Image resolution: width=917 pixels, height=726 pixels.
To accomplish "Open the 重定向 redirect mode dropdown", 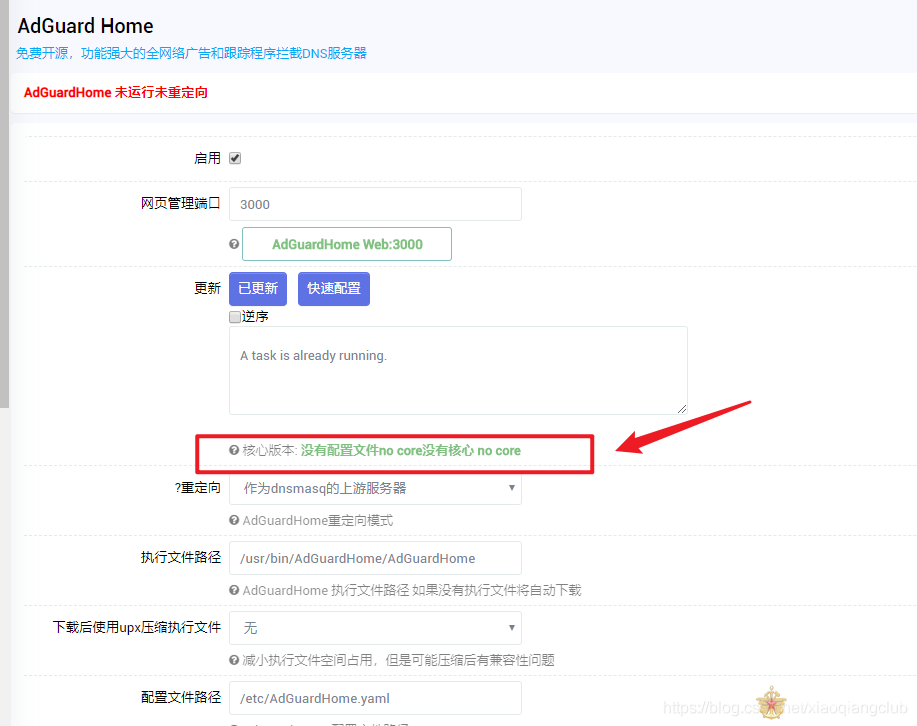I will (x=375, y=488).
